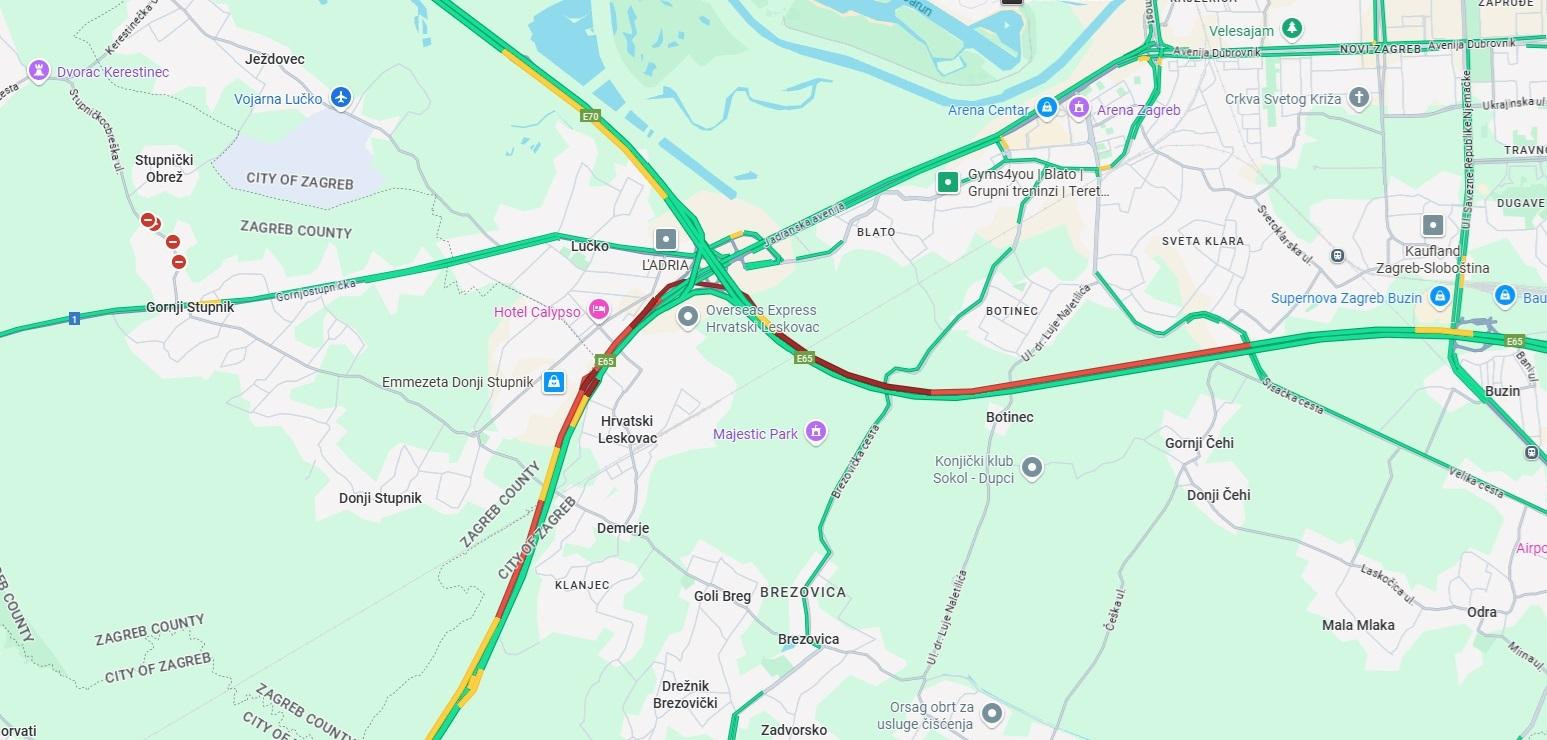Click the Arena Zagreb venue icon
The height and width of the screenshot is (740, 1547).
(1078, 107)
